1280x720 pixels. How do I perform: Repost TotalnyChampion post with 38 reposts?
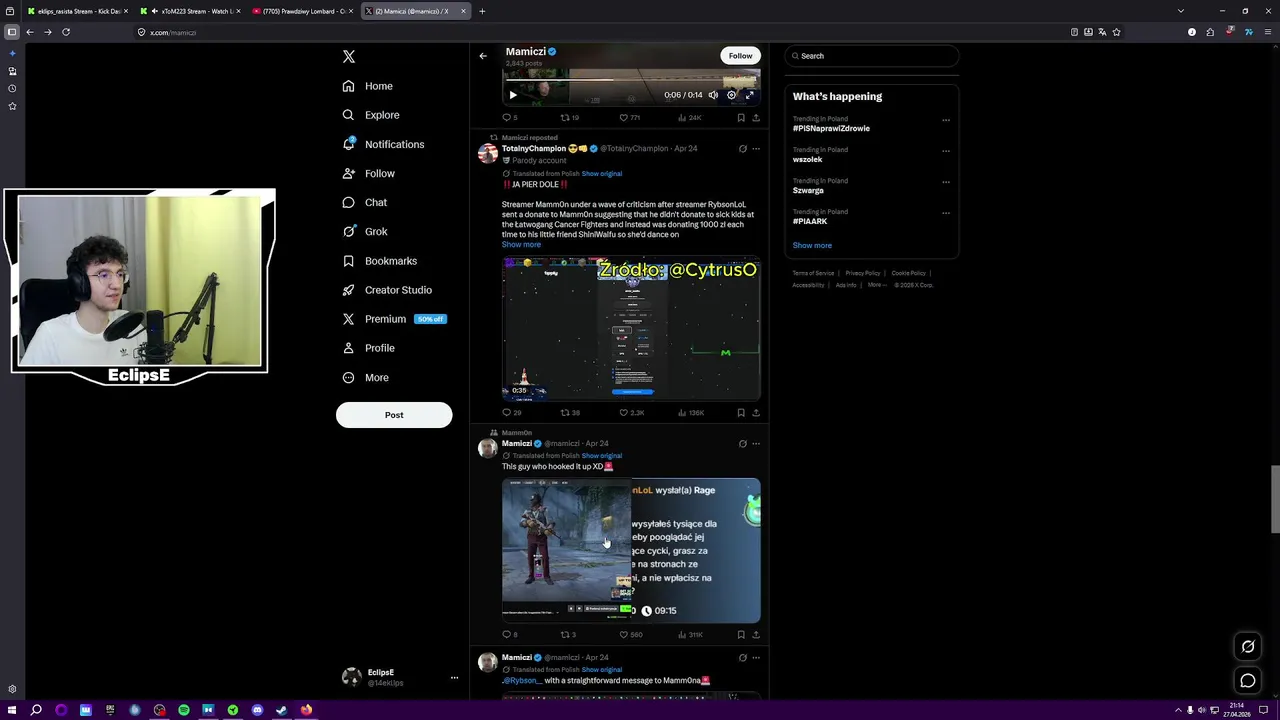click(569, 413)
